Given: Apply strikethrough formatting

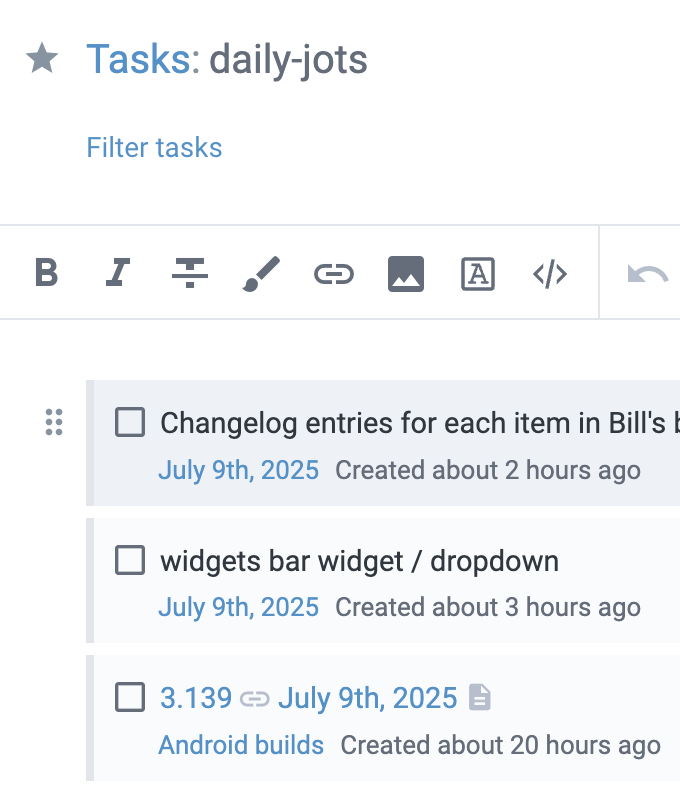Looking at the screenshot, I should (190, 273).
